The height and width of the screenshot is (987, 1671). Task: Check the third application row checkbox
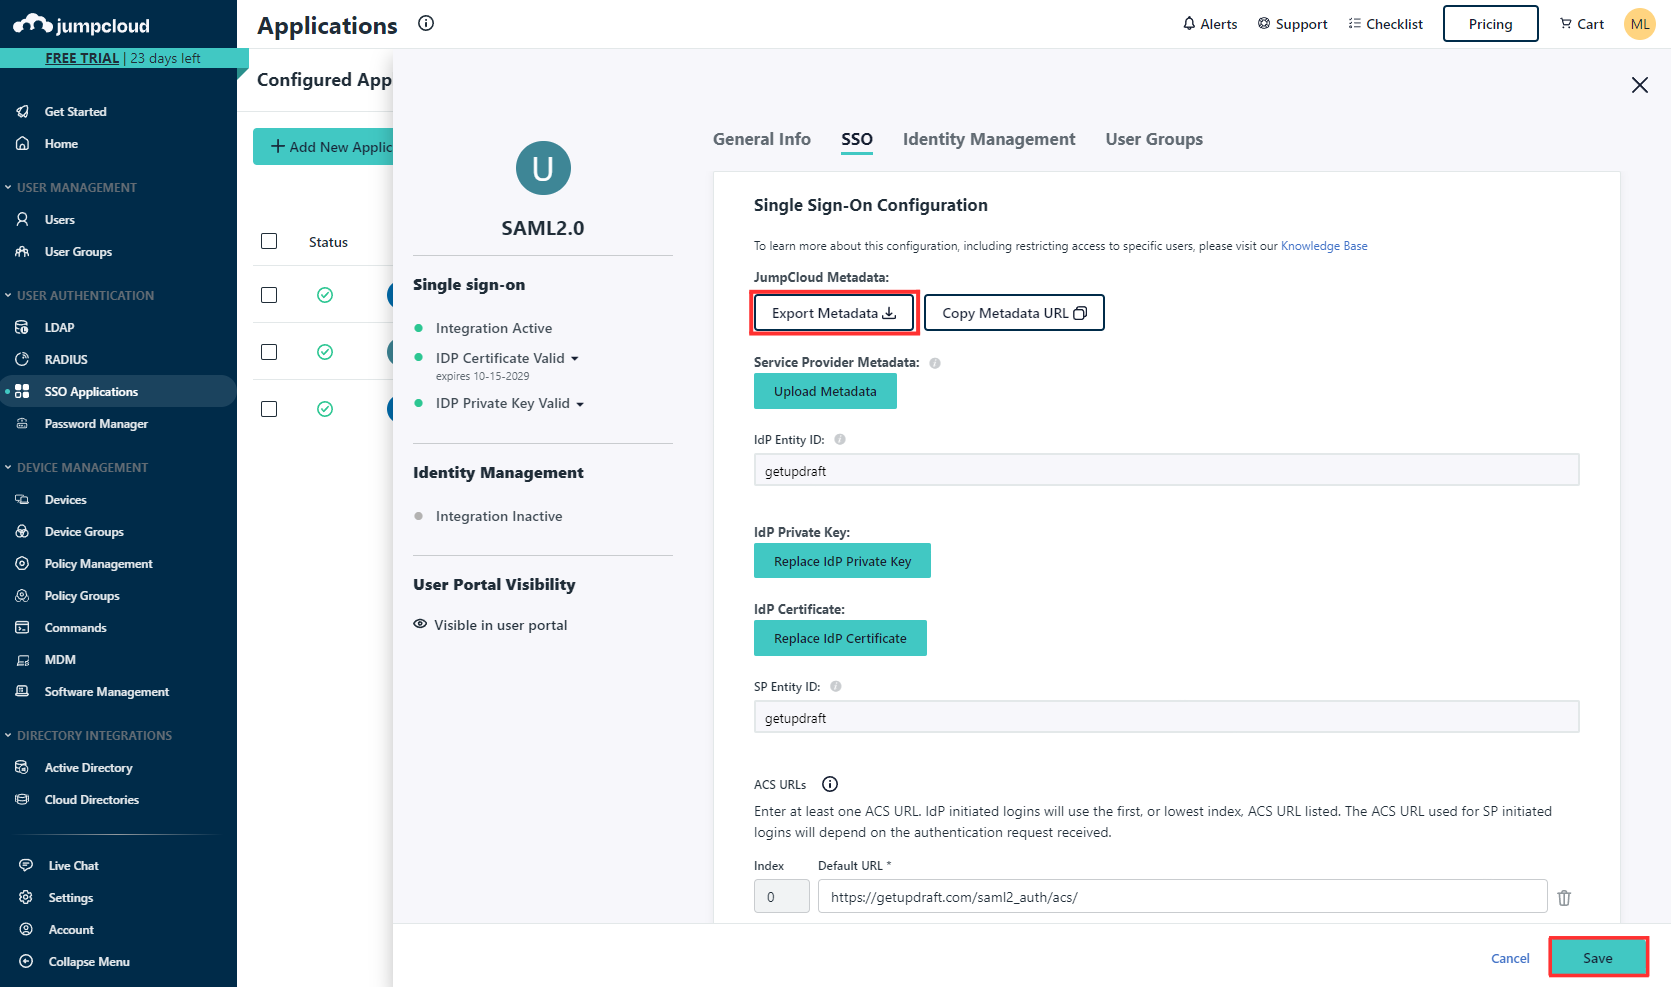269,409
